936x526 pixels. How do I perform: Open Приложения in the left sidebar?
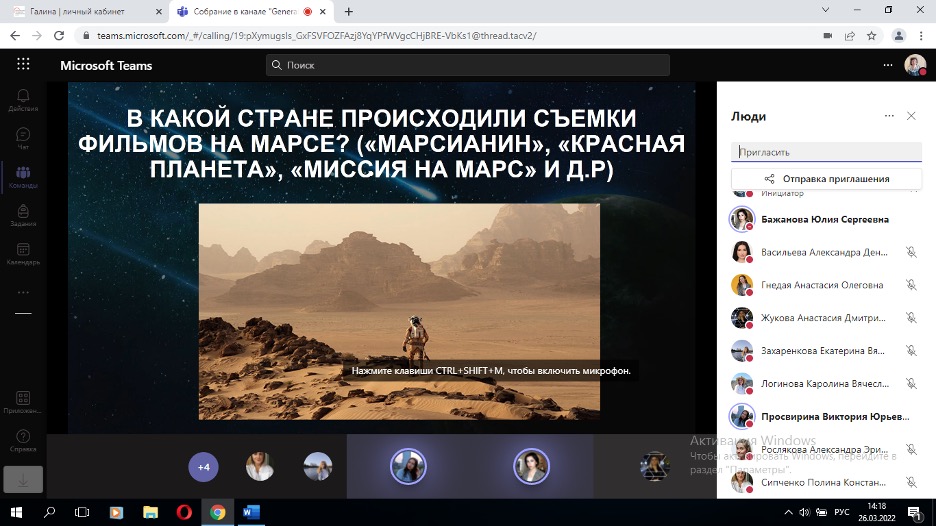coord(23,403)
